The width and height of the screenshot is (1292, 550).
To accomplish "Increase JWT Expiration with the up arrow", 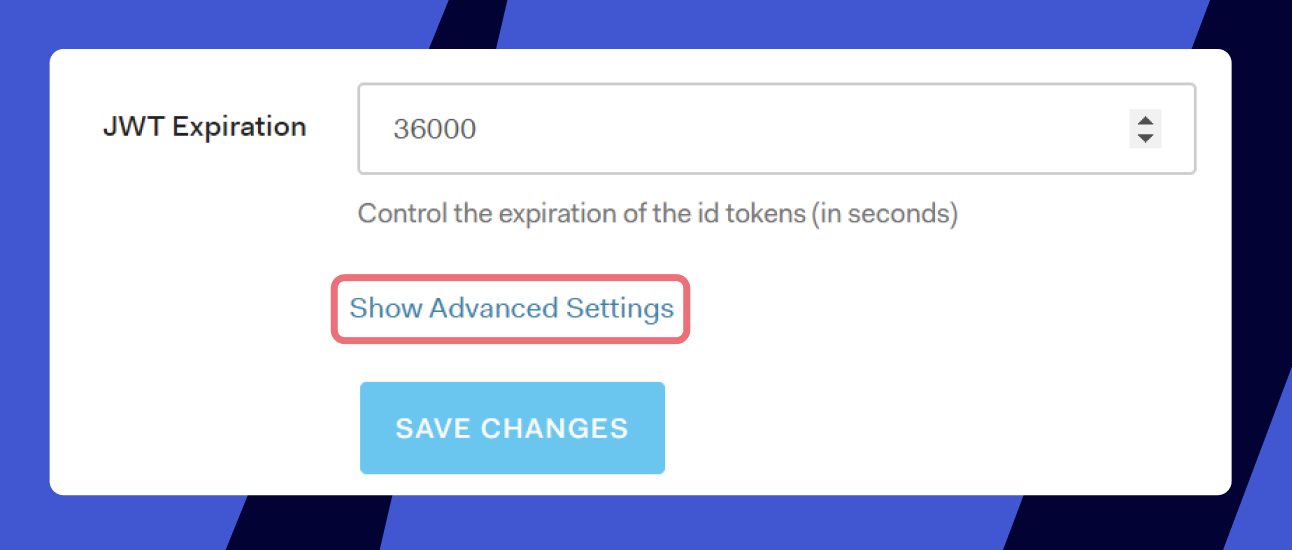I will coord(1145,120).
